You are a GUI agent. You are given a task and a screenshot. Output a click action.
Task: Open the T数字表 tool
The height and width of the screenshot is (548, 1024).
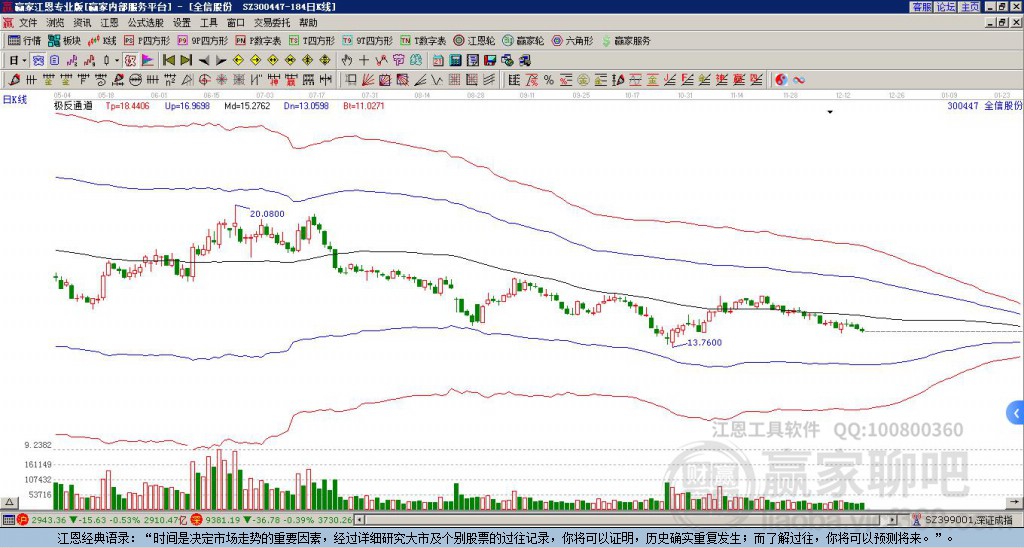coord(423,40)
